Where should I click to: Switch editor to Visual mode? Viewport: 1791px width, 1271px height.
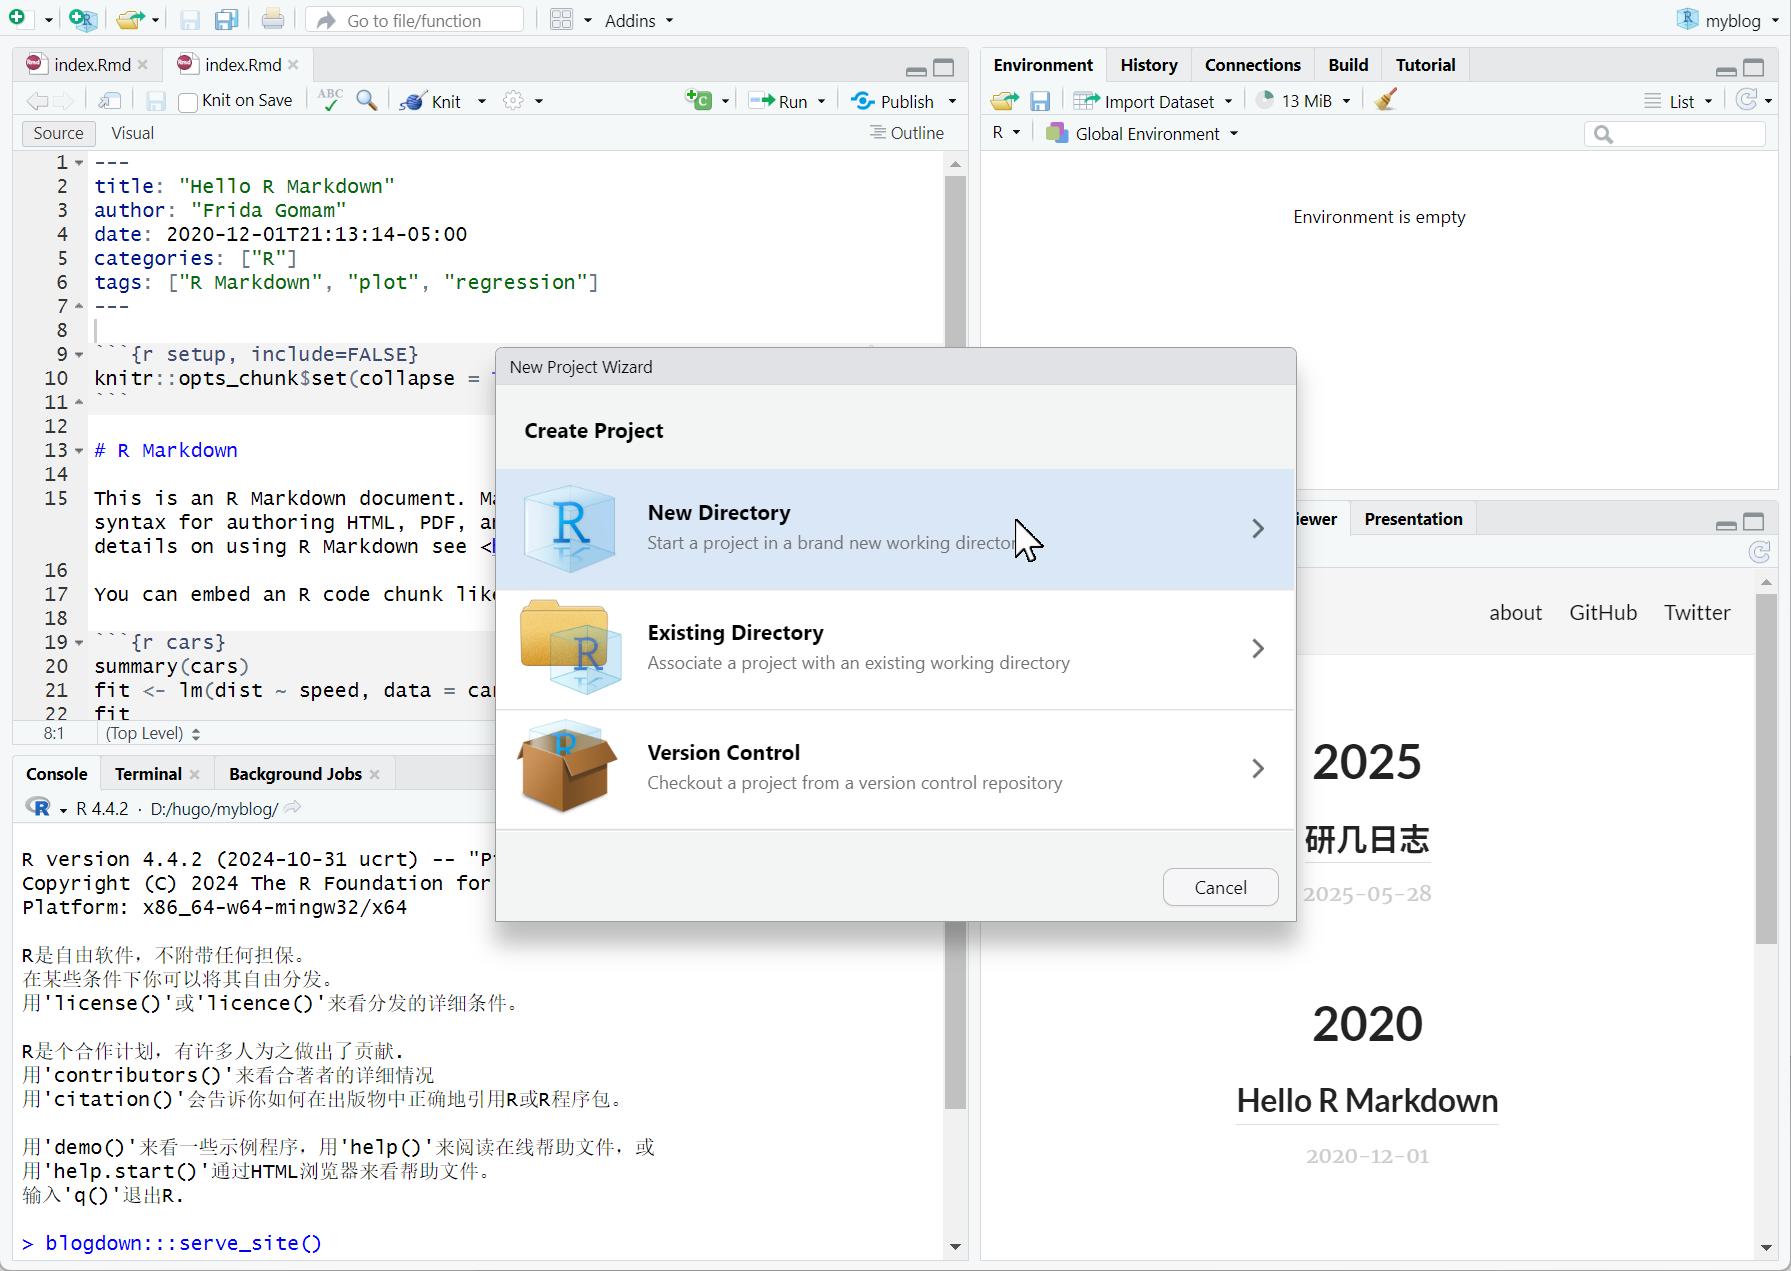132,133
